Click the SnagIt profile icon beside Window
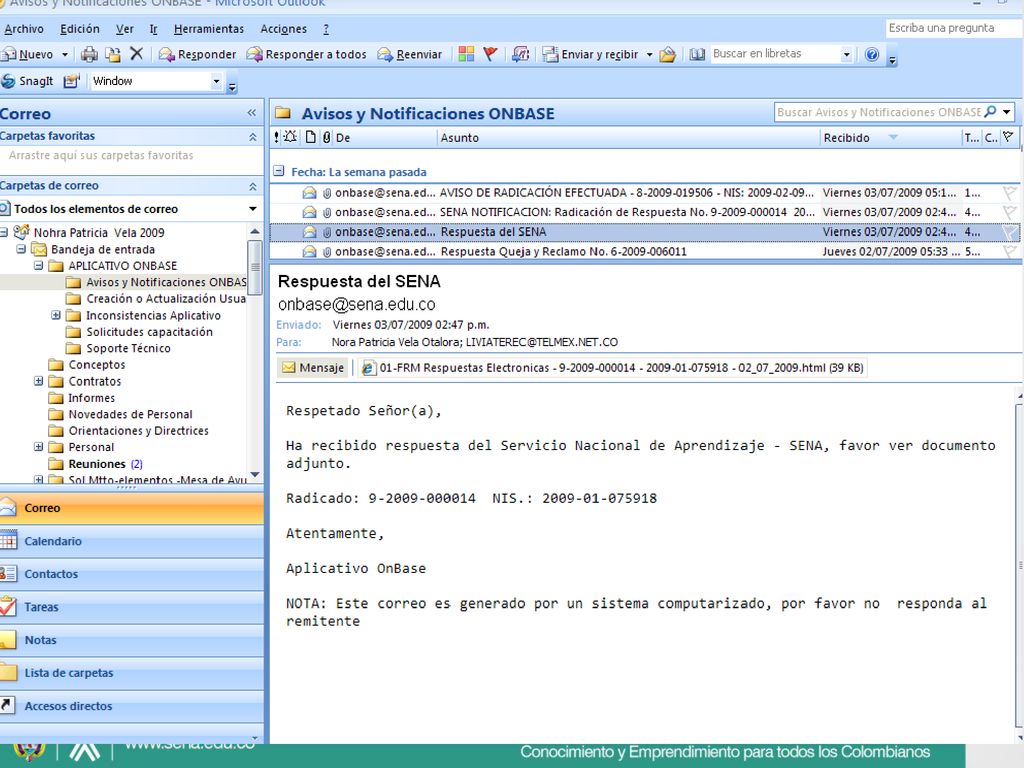This screenshot has width=1024, height=768. click(x=71, y=81)
